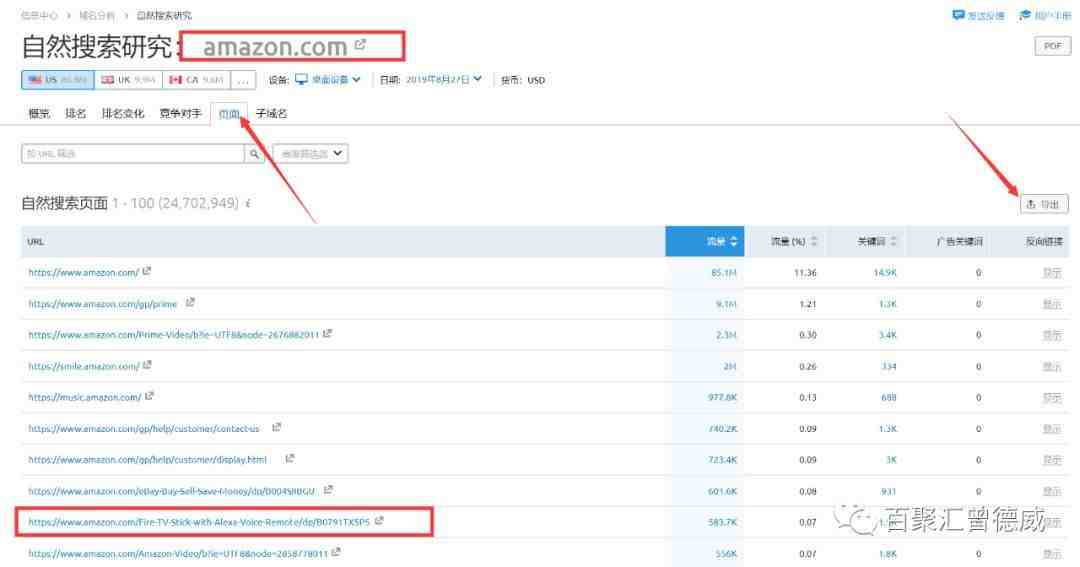Screen dimensions: 1080x567
Task: Open external link icon next to https://www.amazon.com/
Action: tap(147, 271)
